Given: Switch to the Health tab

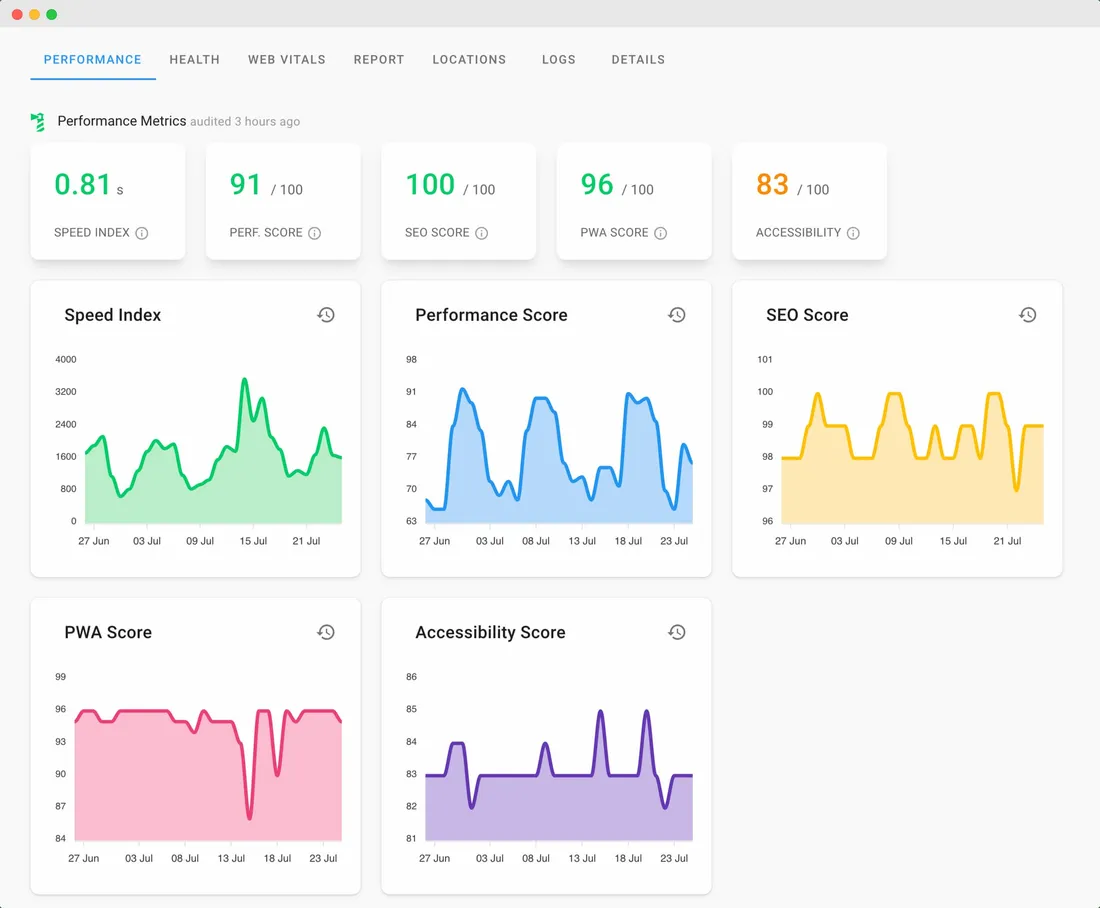Looking at the screenshot, I should tap(194, 60).
